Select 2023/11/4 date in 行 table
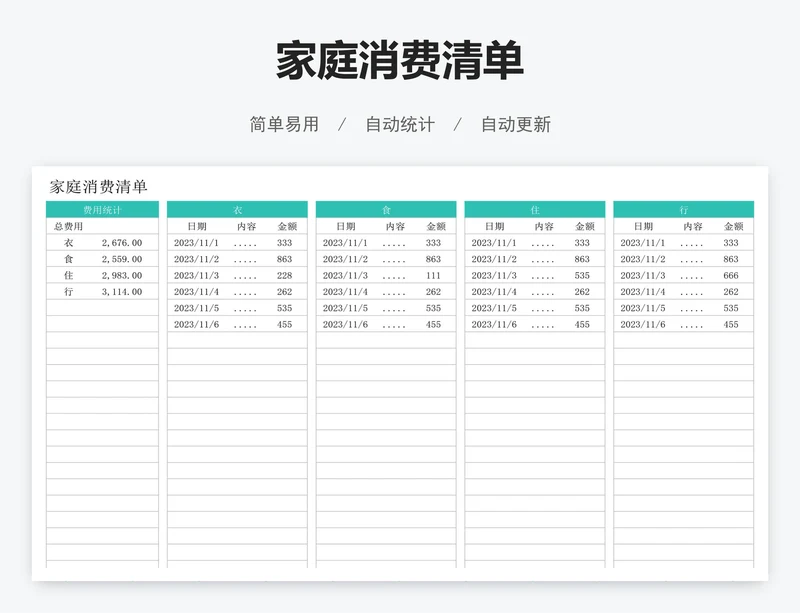The image size is (800, 613). click(643, 292)
